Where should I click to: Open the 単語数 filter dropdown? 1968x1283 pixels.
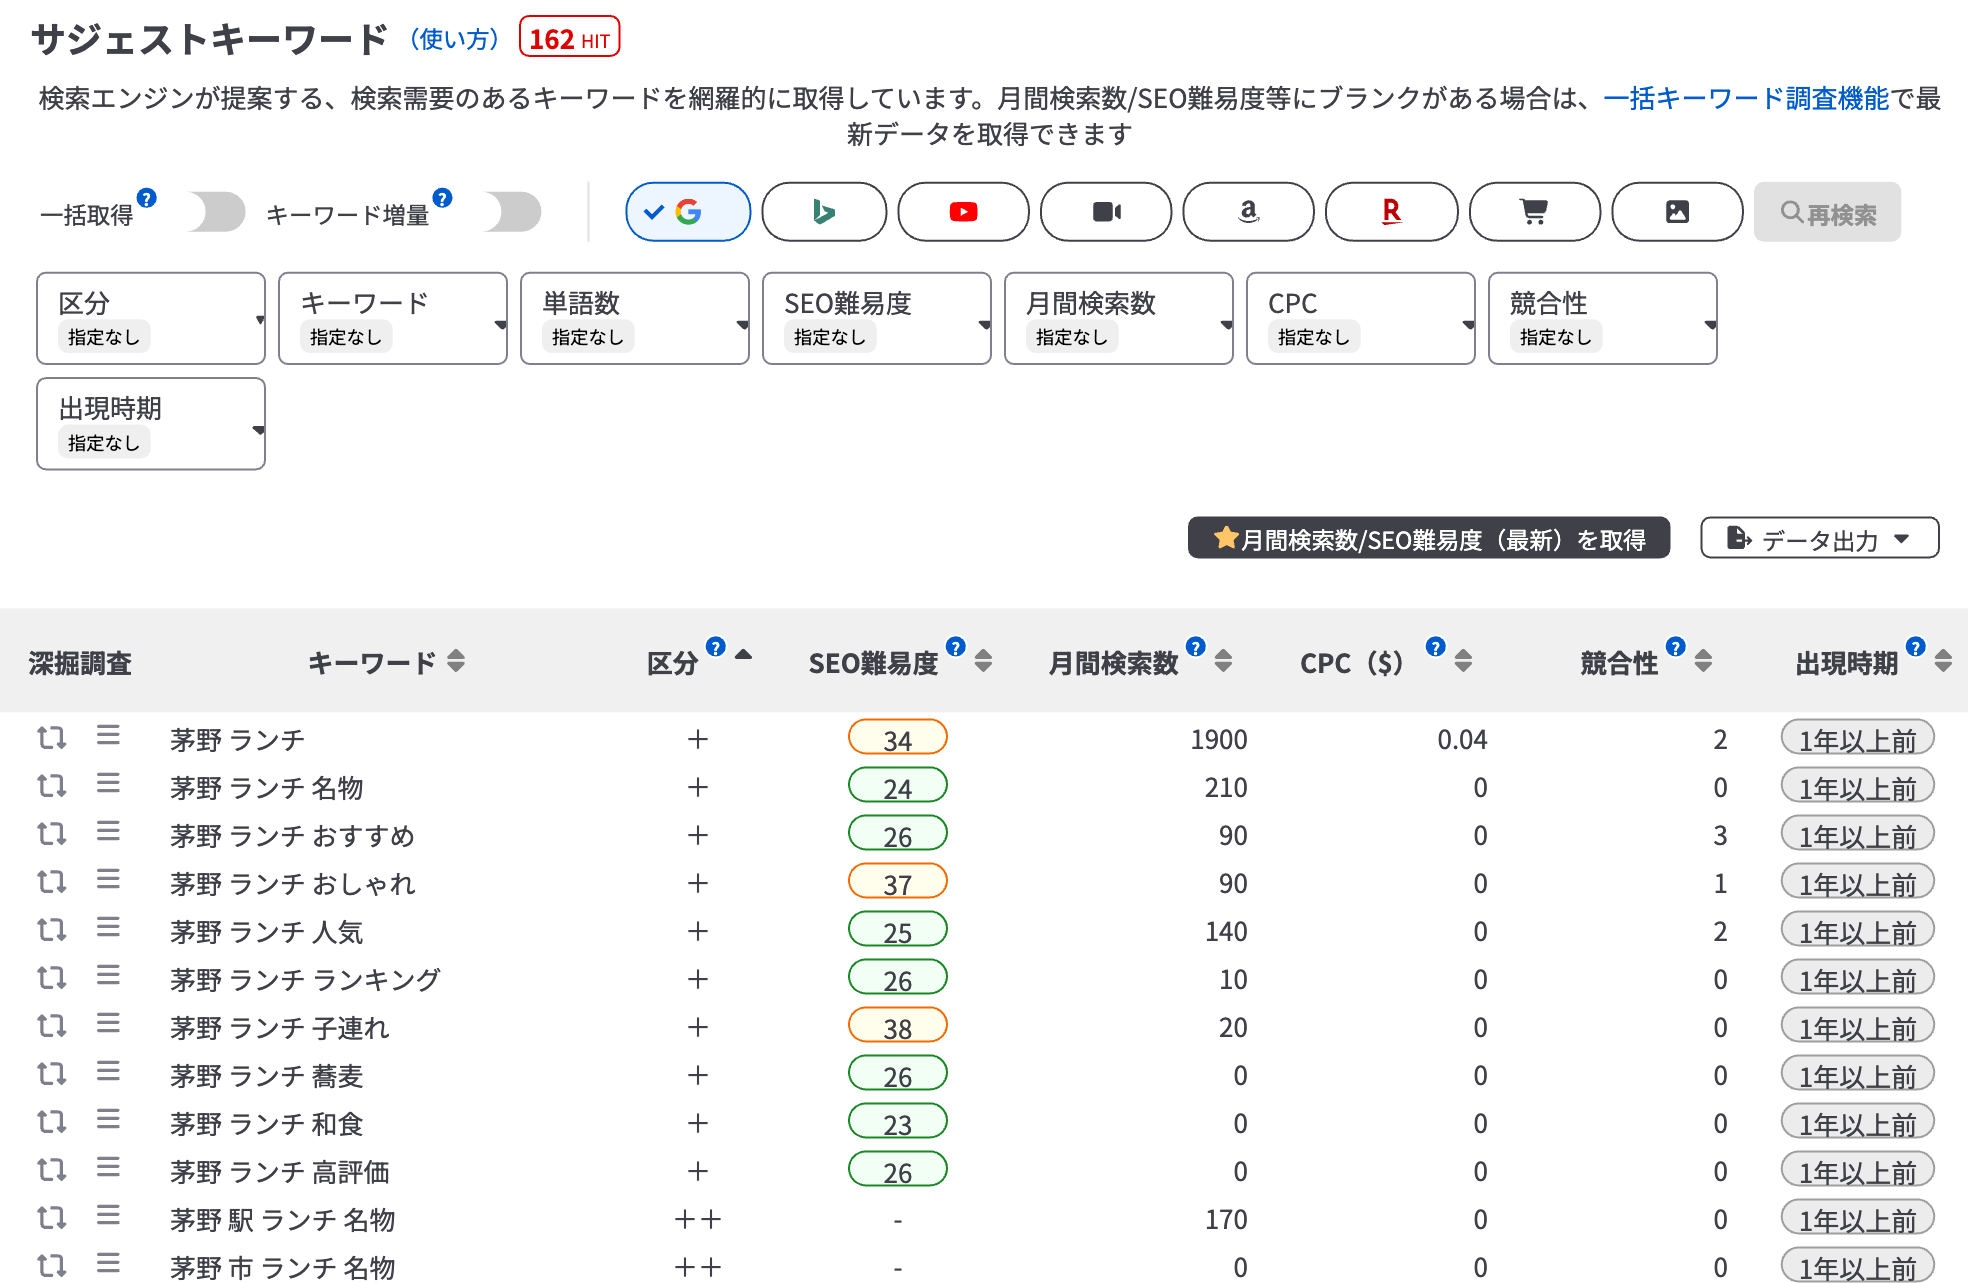pos(635,319)
